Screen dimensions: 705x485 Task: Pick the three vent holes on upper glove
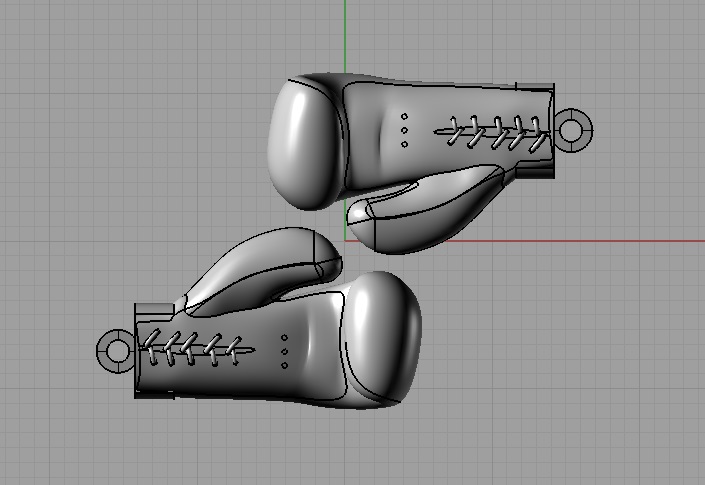[x=404, y=130]
